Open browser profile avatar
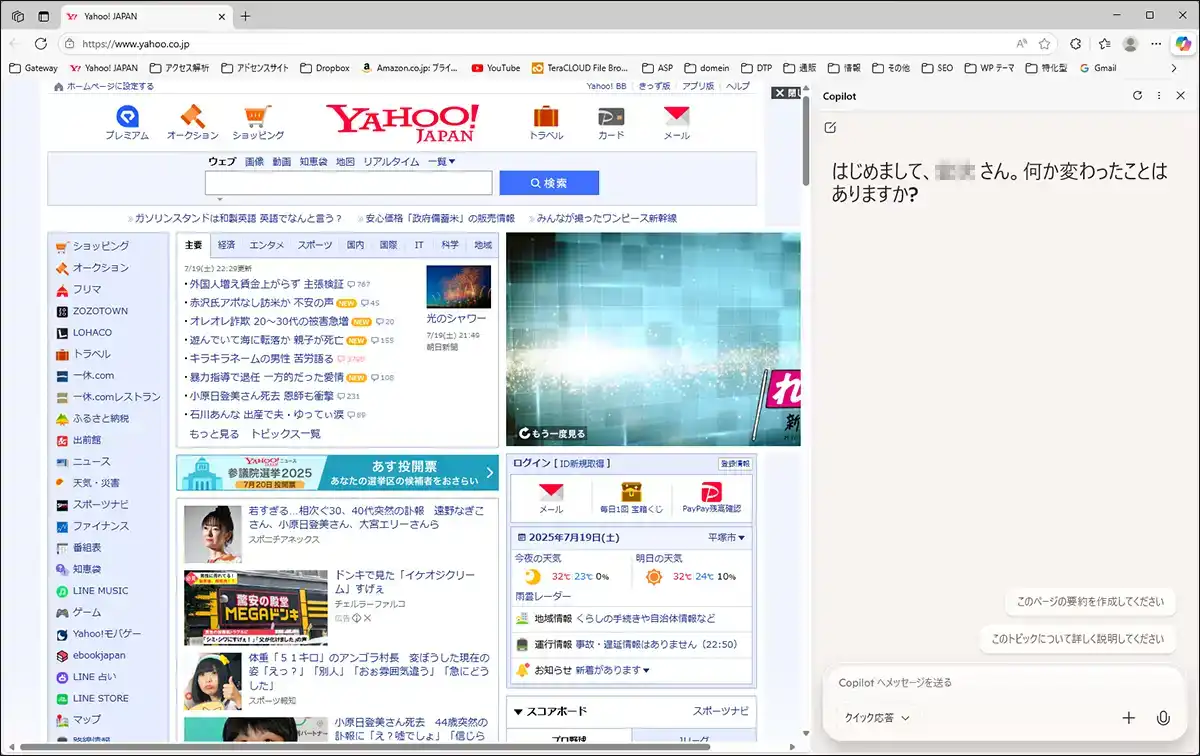 1131,44
